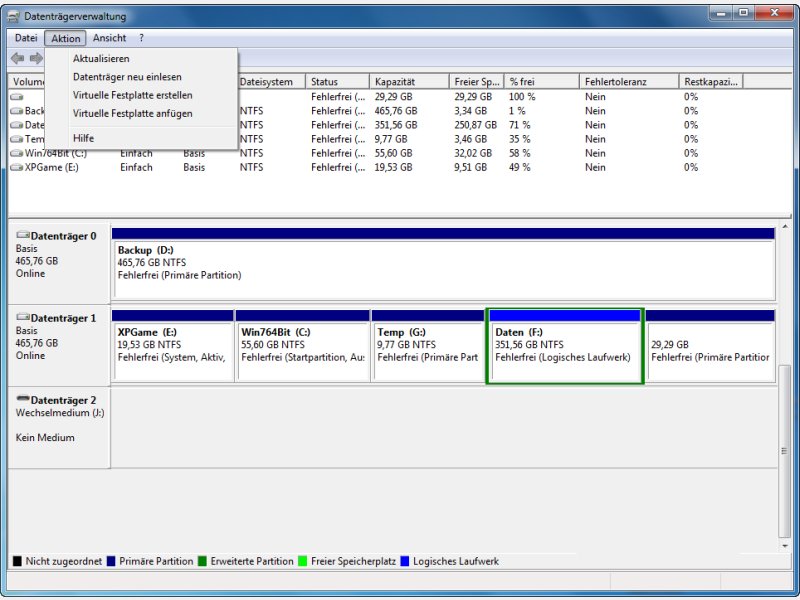Sort by the Restkapazi... column header
This screenshot has height=600, width=800.
pos(711,82)
